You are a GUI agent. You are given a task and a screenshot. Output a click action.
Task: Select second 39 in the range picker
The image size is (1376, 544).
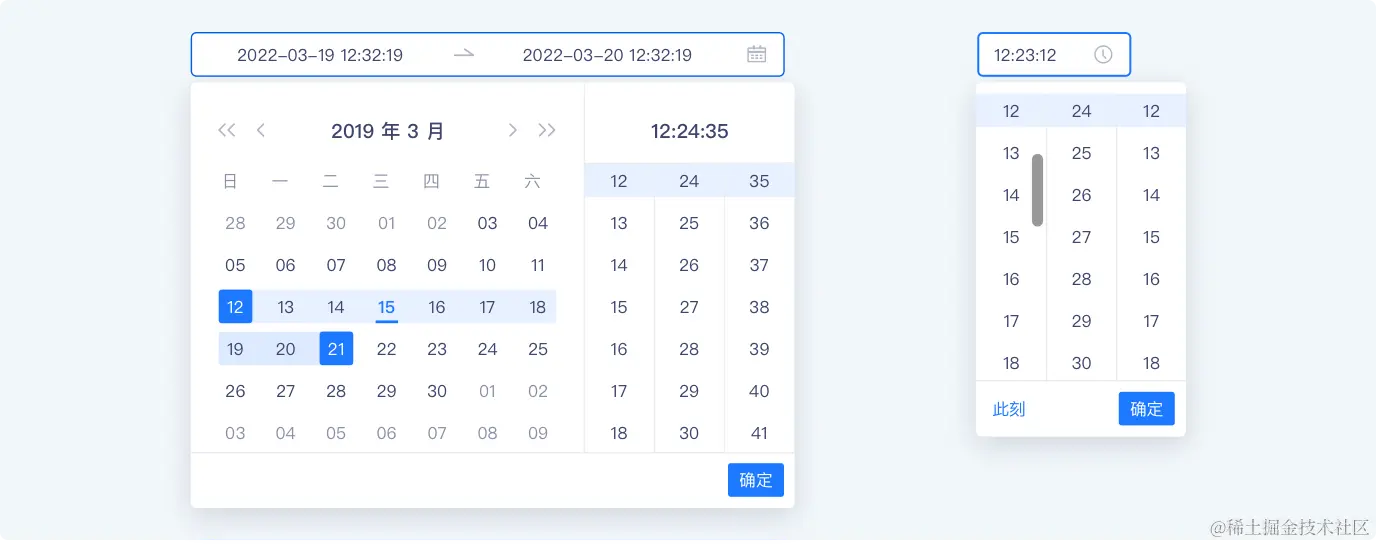tap(759, 349)
